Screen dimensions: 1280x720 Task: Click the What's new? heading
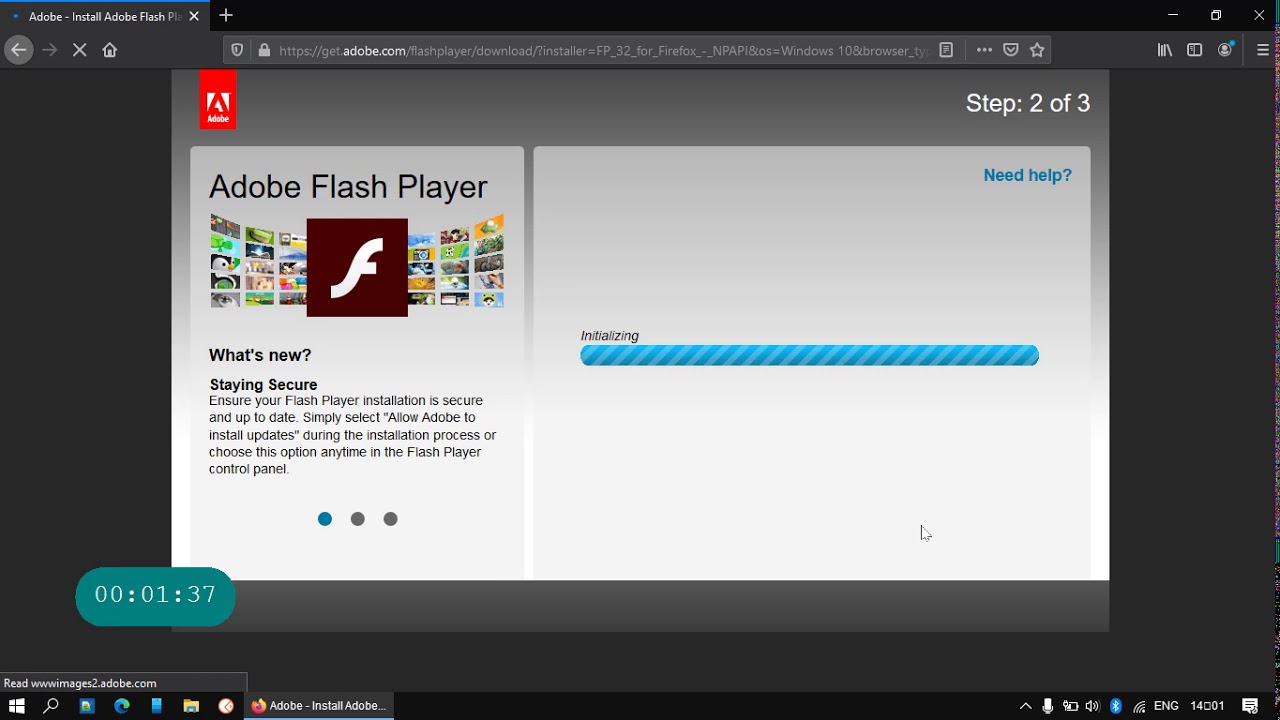(x=260, y=355)
